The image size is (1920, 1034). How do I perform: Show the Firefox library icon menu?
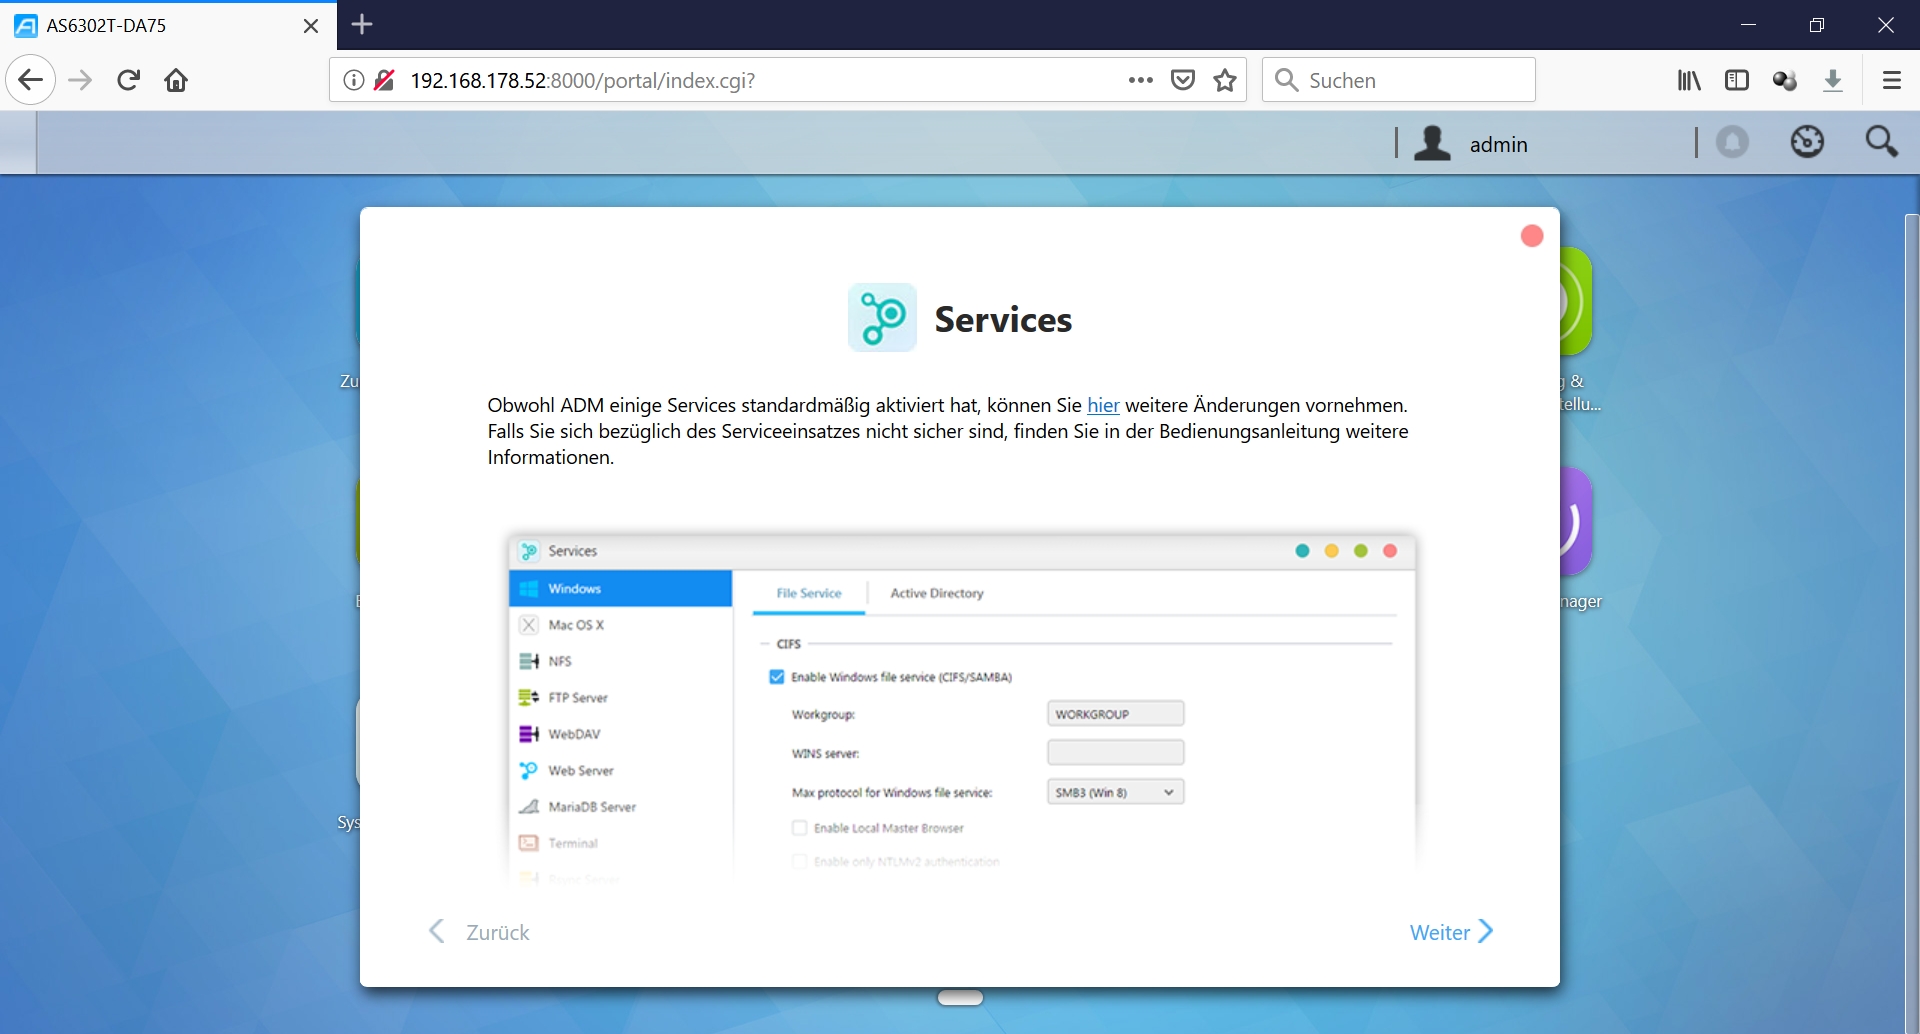click(x=1689, y=80)
